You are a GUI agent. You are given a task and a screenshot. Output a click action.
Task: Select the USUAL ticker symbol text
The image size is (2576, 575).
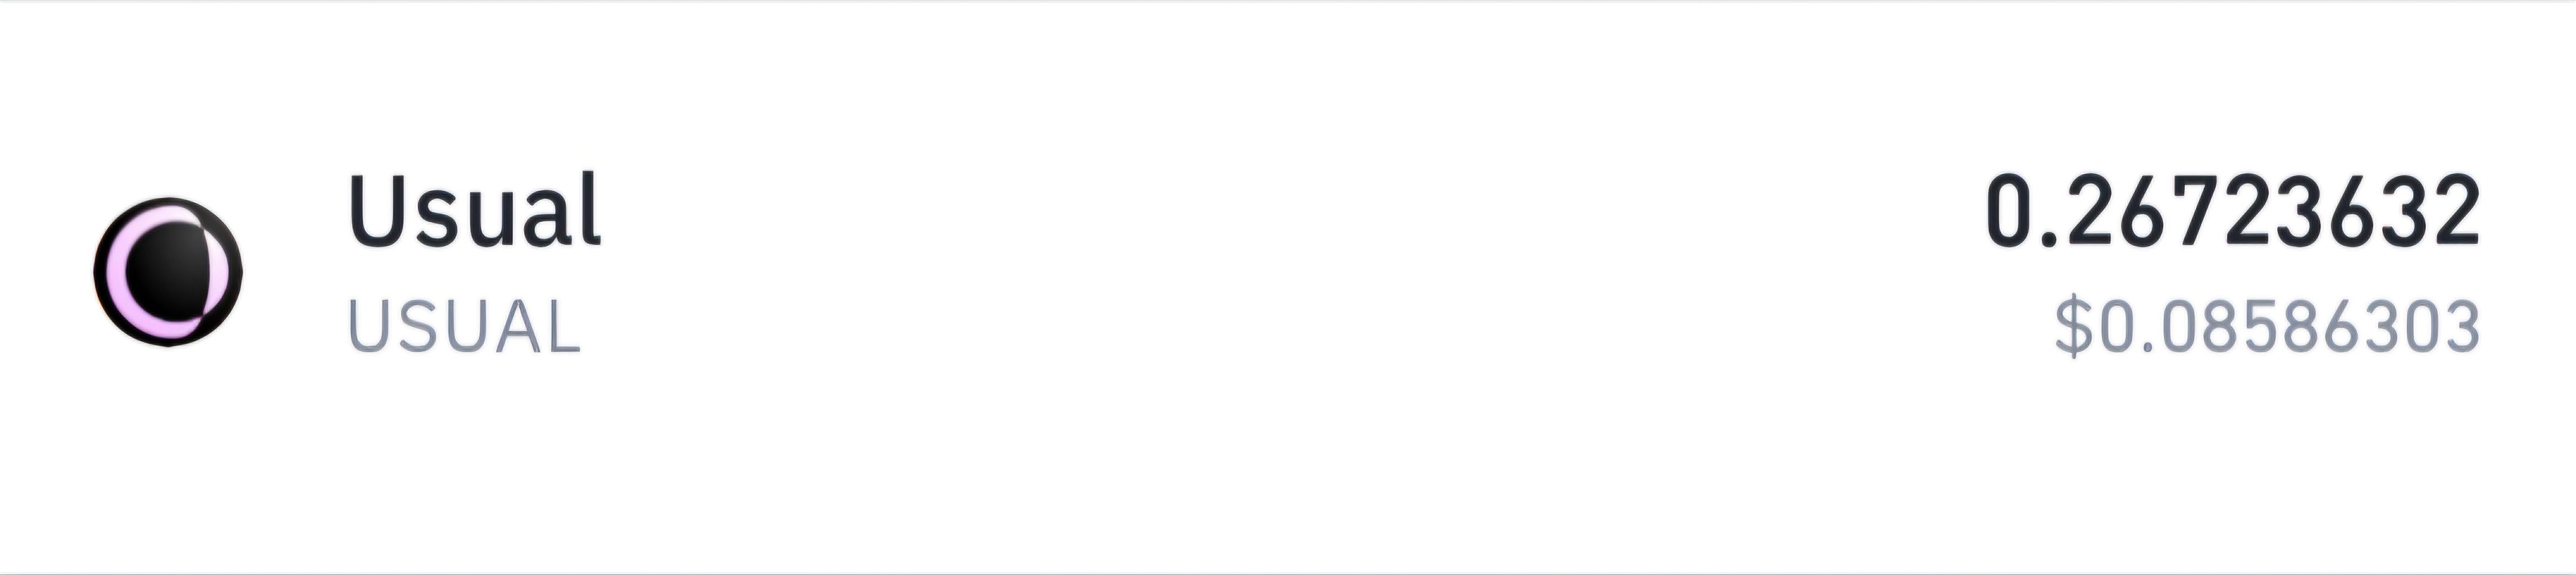pos(464,327)
